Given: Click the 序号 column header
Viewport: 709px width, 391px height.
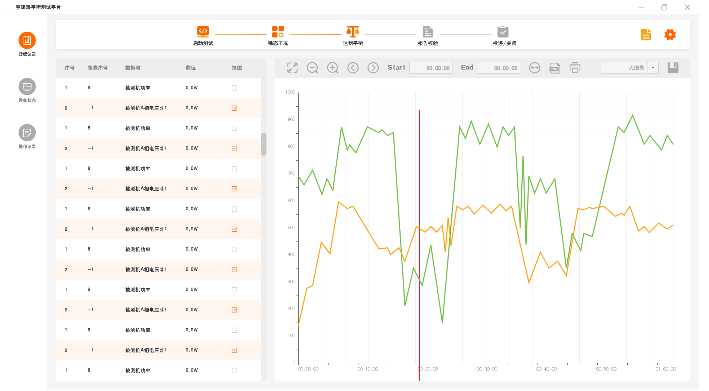Looking at the screenshot, I should 69,68.
